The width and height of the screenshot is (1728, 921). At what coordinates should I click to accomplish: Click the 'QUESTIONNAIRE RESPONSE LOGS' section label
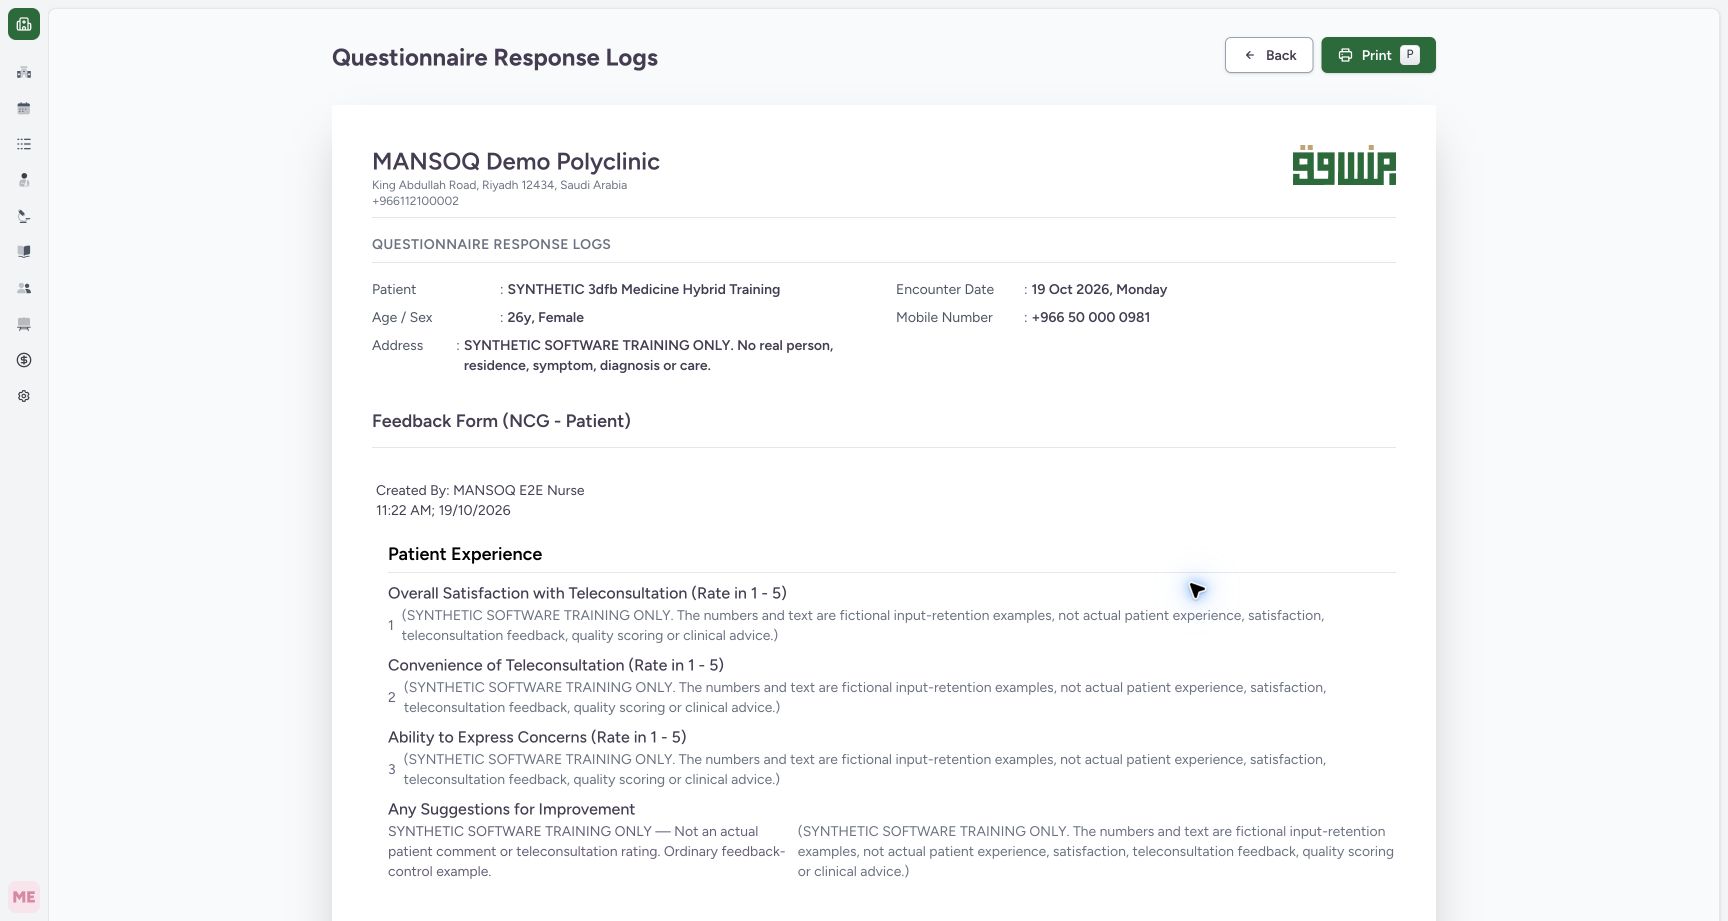[x=491, y=244]
